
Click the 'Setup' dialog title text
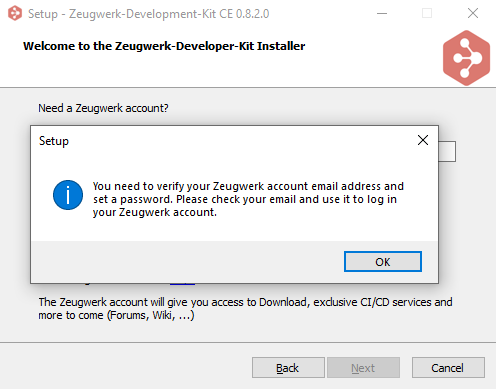tap(54, 141)
